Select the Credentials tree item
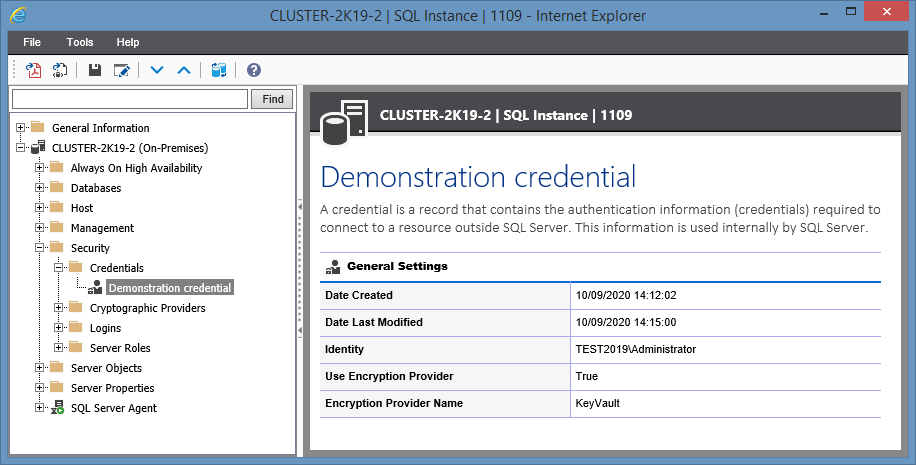Screen dimensions: 916x465 pyautogui.click(x=117, y=268)
